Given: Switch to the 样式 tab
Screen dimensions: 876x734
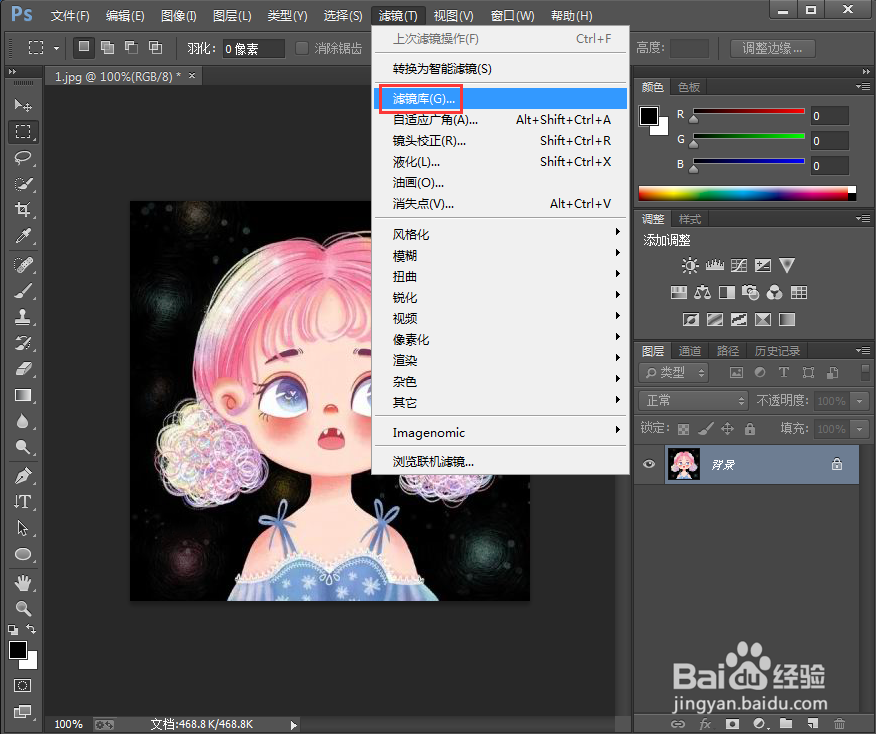Looking at the screenshot, I should [689, 219].
